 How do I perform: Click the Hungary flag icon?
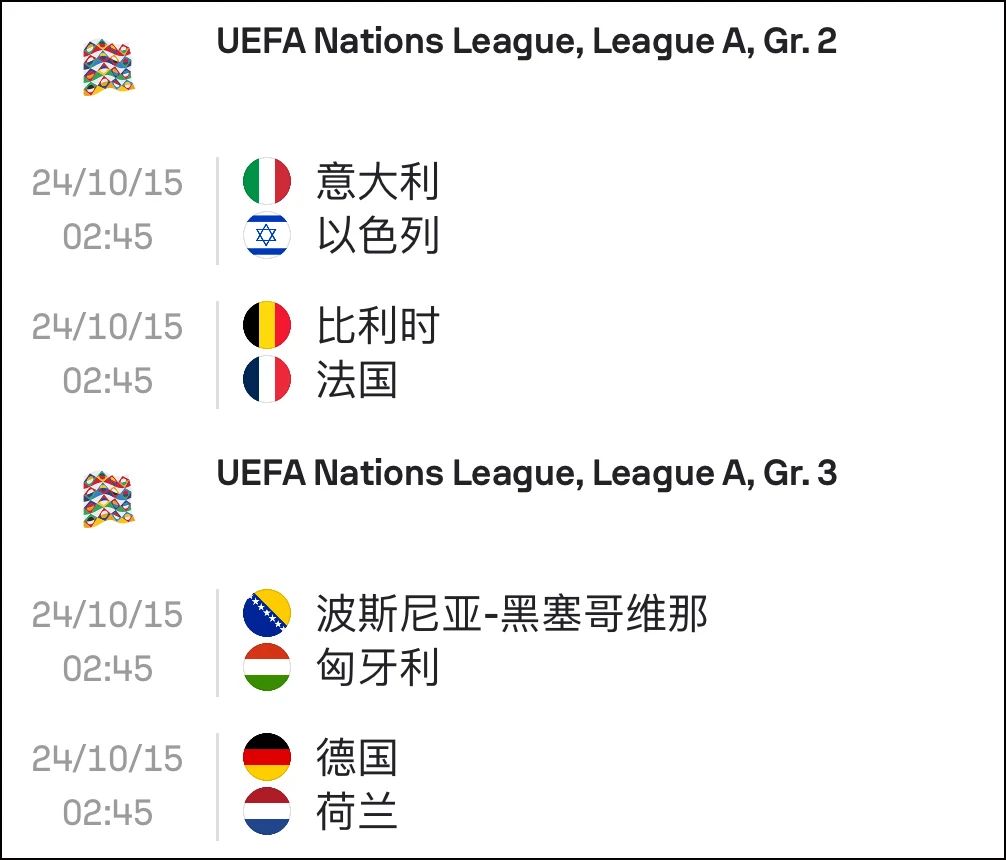267,667
